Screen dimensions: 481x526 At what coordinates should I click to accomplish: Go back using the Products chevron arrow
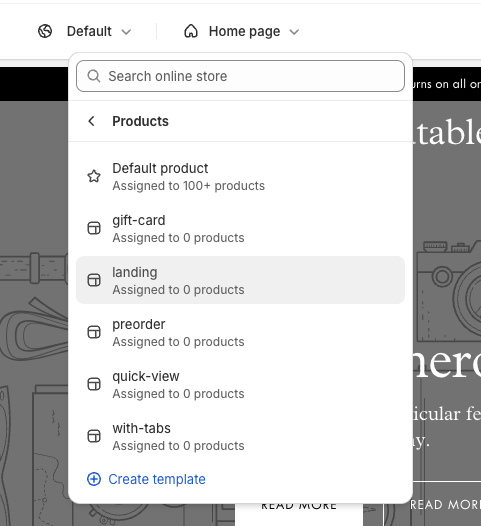pos(91,121)
